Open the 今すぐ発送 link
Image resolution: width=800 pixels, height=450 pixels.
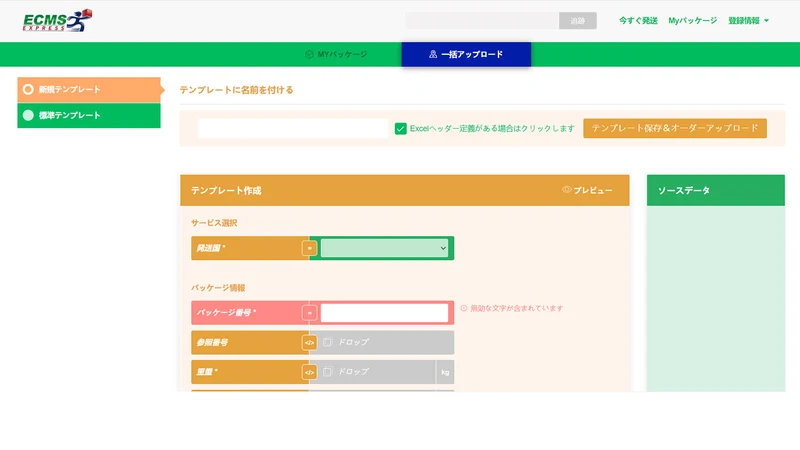(x=638, y=21)
